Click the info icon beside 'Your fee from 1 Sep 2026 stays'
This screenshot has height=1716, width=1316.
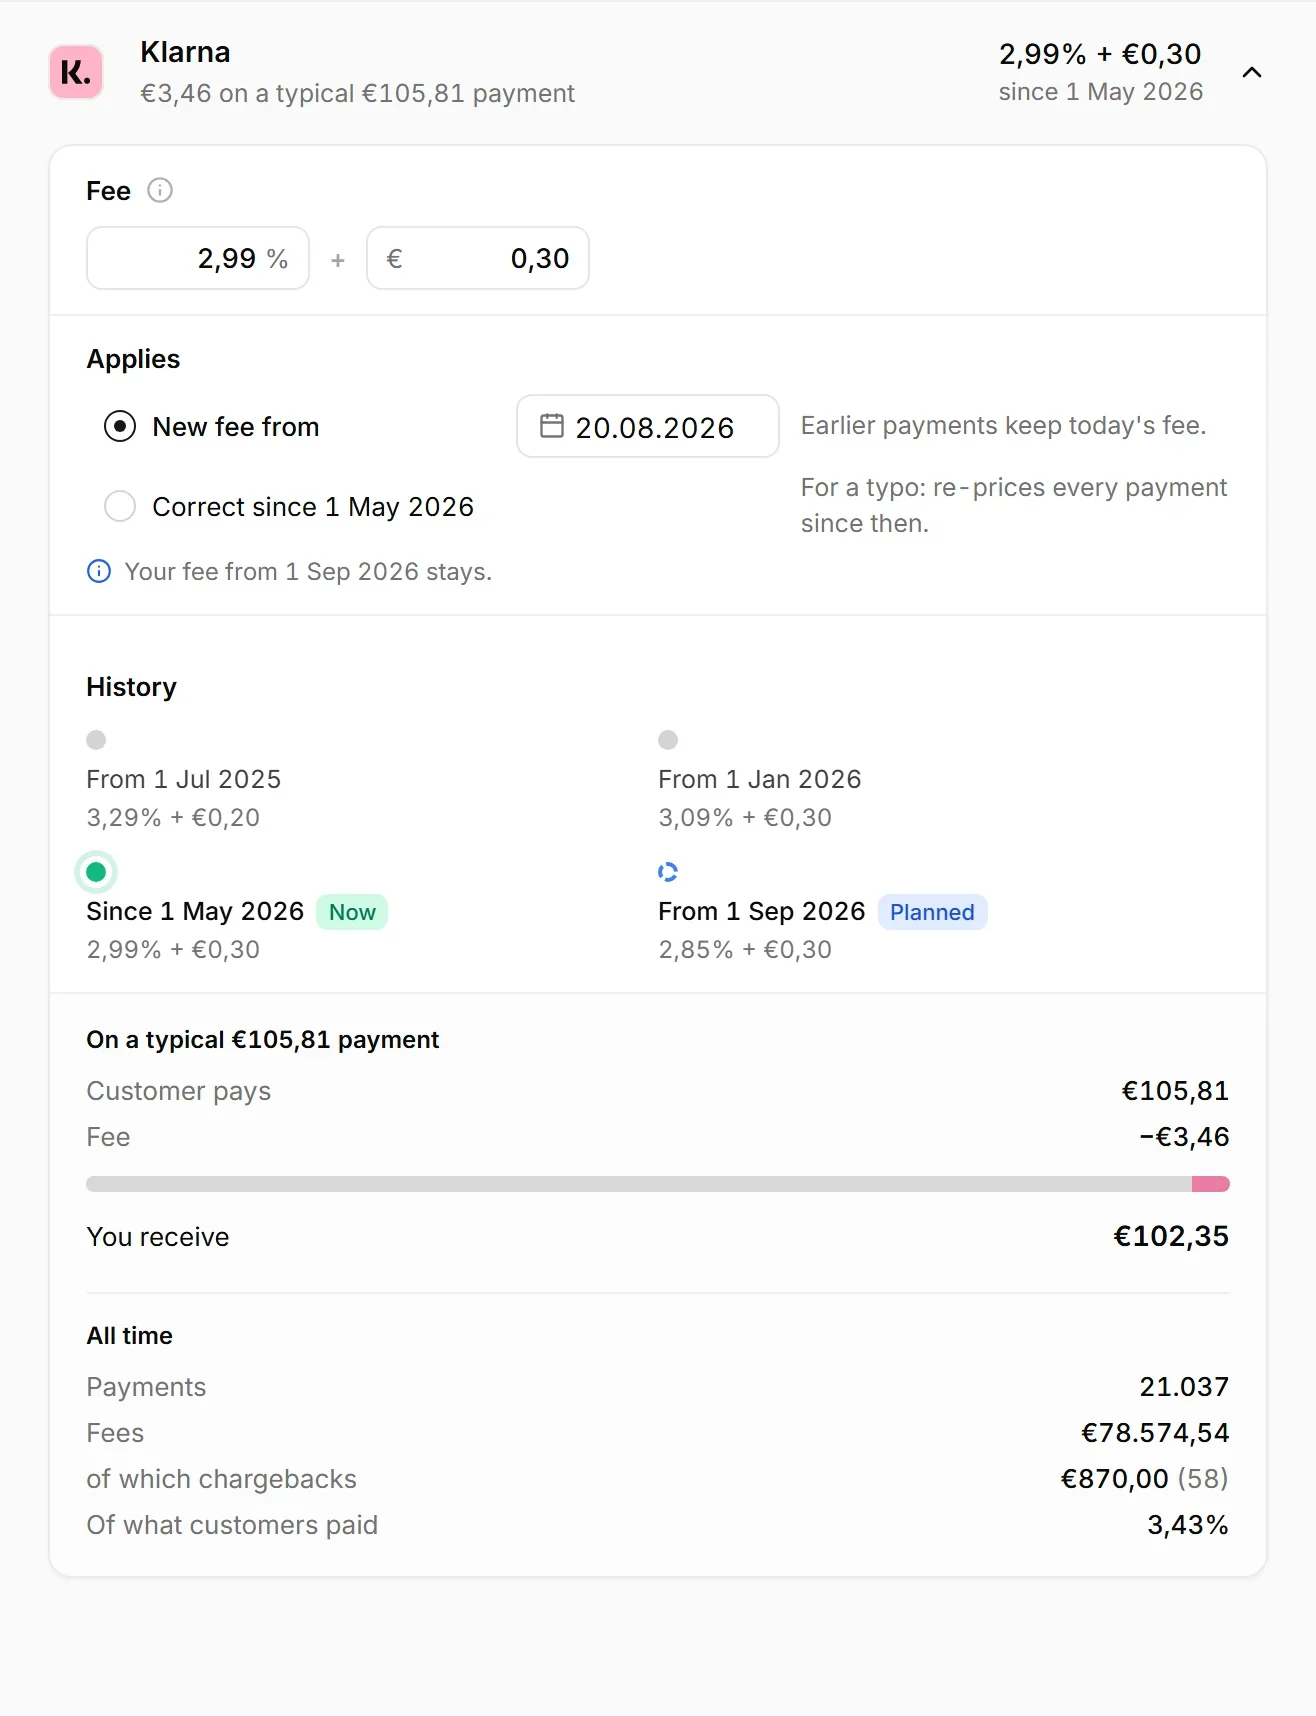point(99,571)
